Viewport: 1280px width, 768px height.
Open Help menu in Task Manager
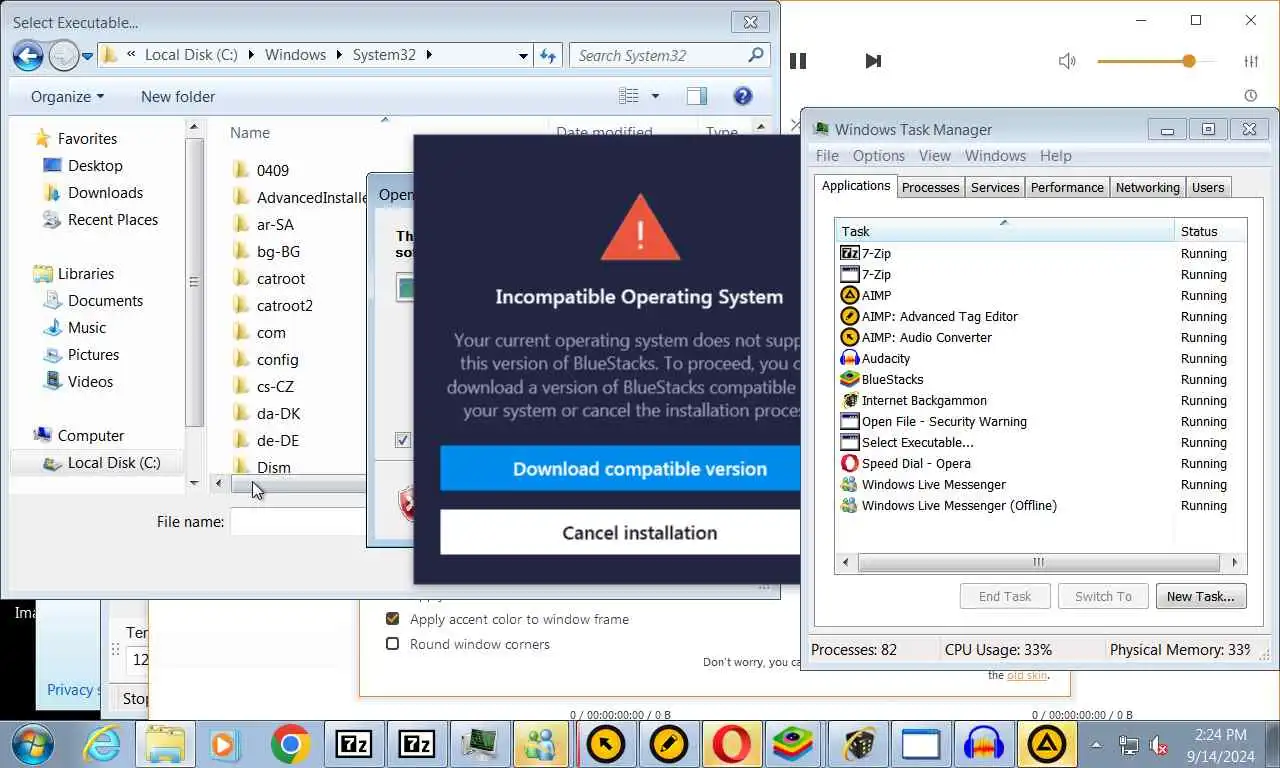pos(1055,156)
